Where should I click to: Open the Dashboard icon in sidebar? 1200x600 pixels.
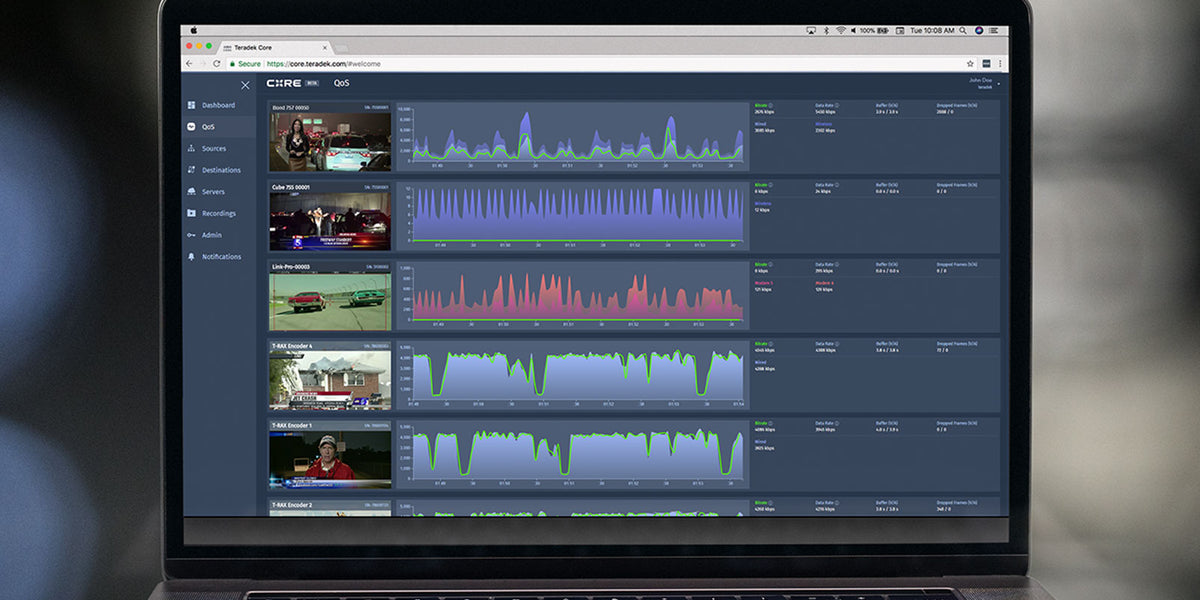191,105
